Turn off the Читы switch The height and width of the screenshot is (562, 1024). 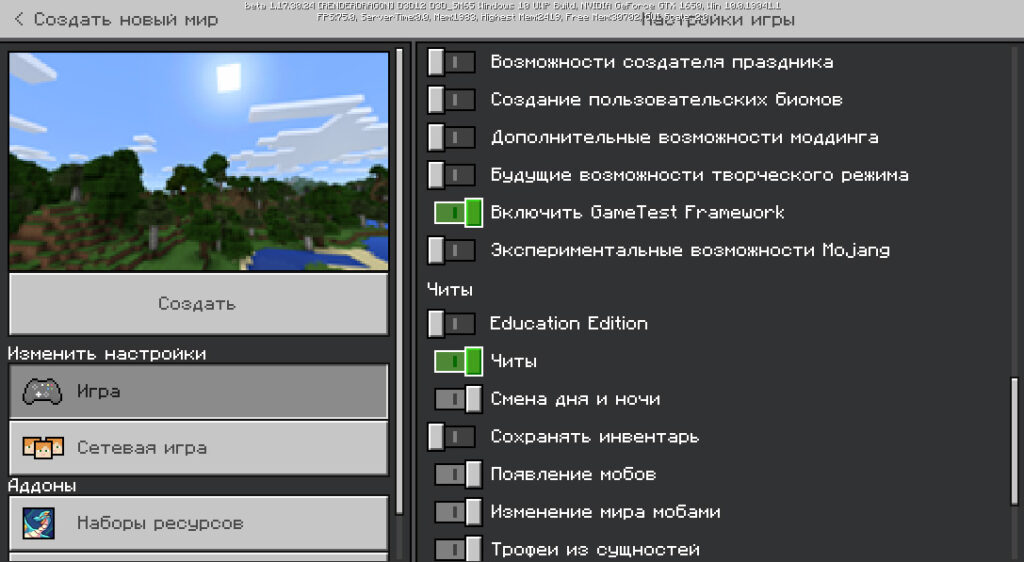[458, 361]
